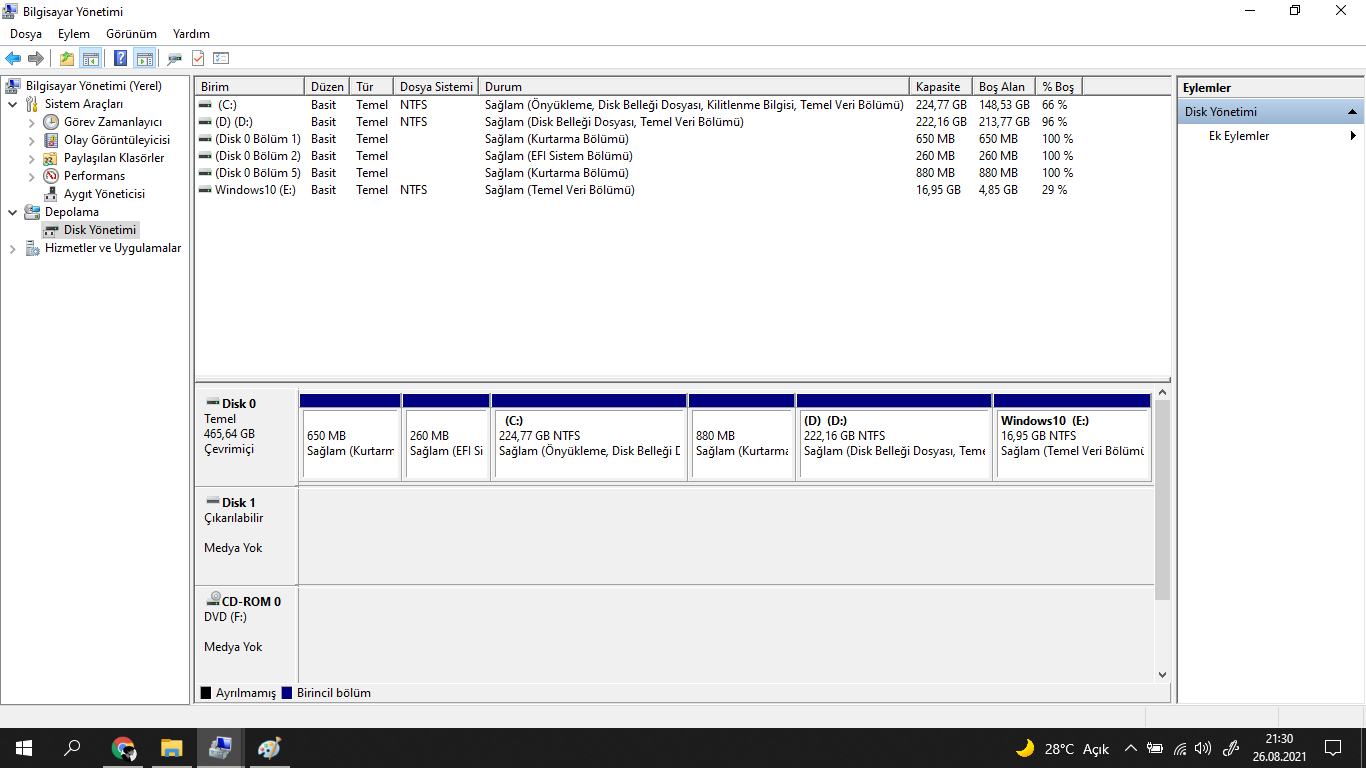Screen dimensions: 1366x768
Task: Expand the Olay Görüntüleyicisi node
Action: click(x=31, y=140)
